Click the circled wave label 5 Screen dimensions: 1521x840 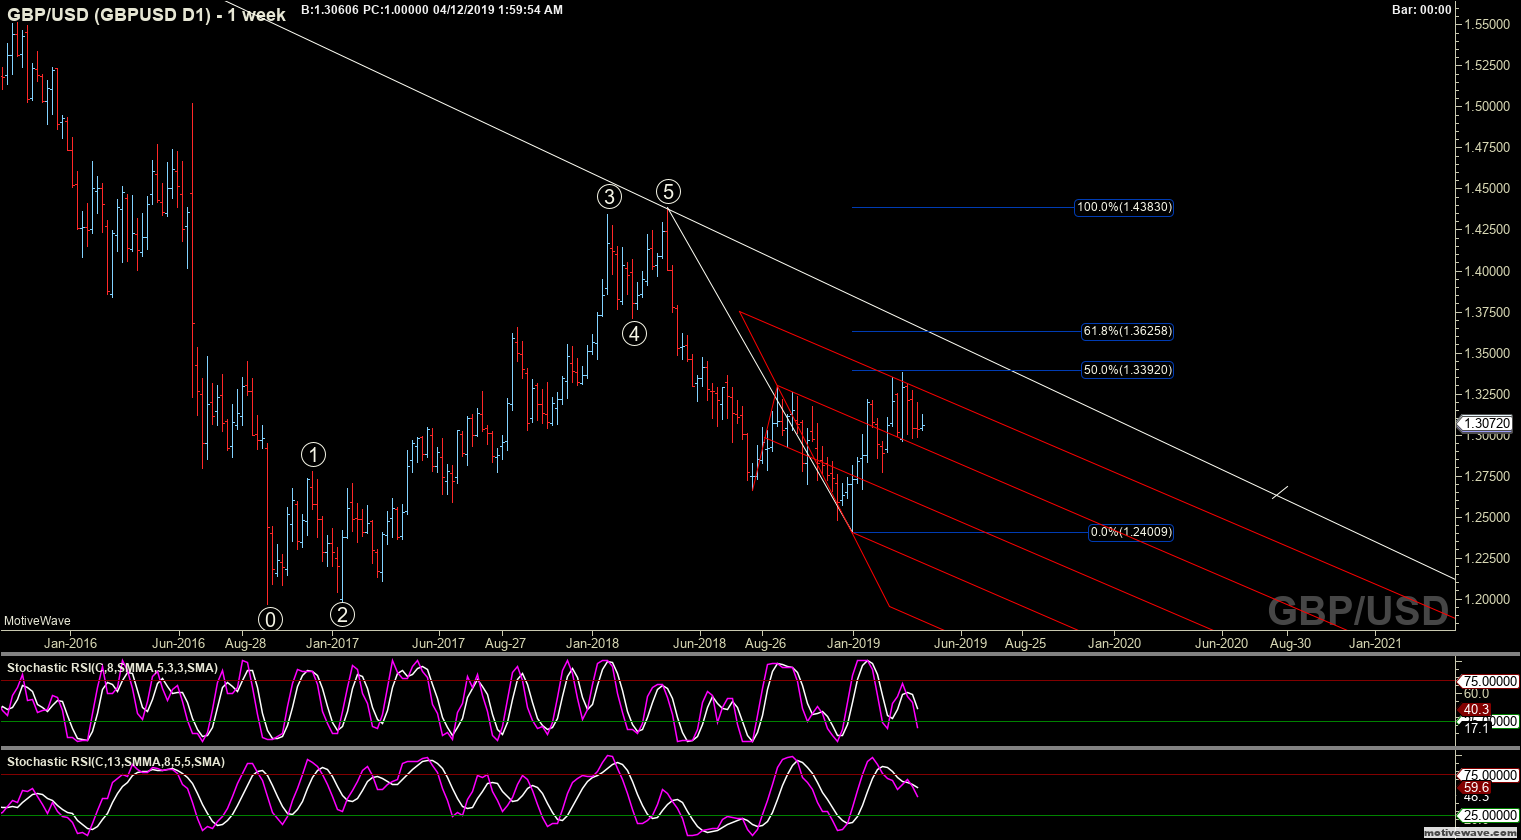(x=668, y=191)
